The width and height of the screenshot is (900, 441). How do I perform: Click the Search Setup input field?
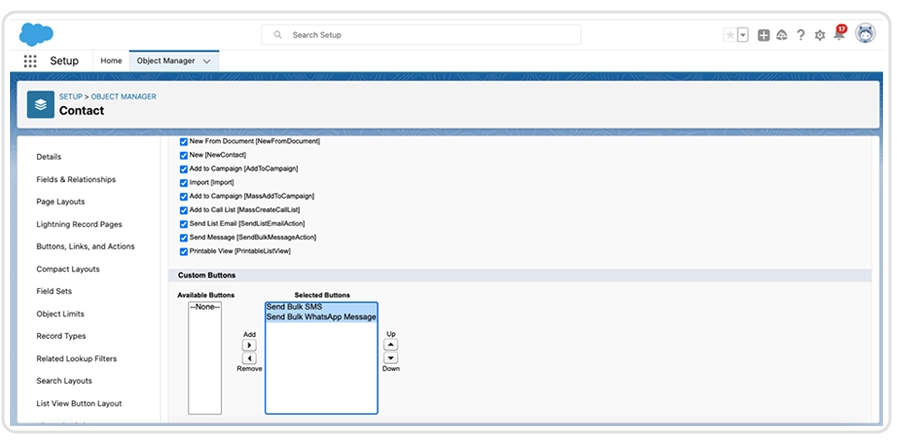click(x=450, y=35)
